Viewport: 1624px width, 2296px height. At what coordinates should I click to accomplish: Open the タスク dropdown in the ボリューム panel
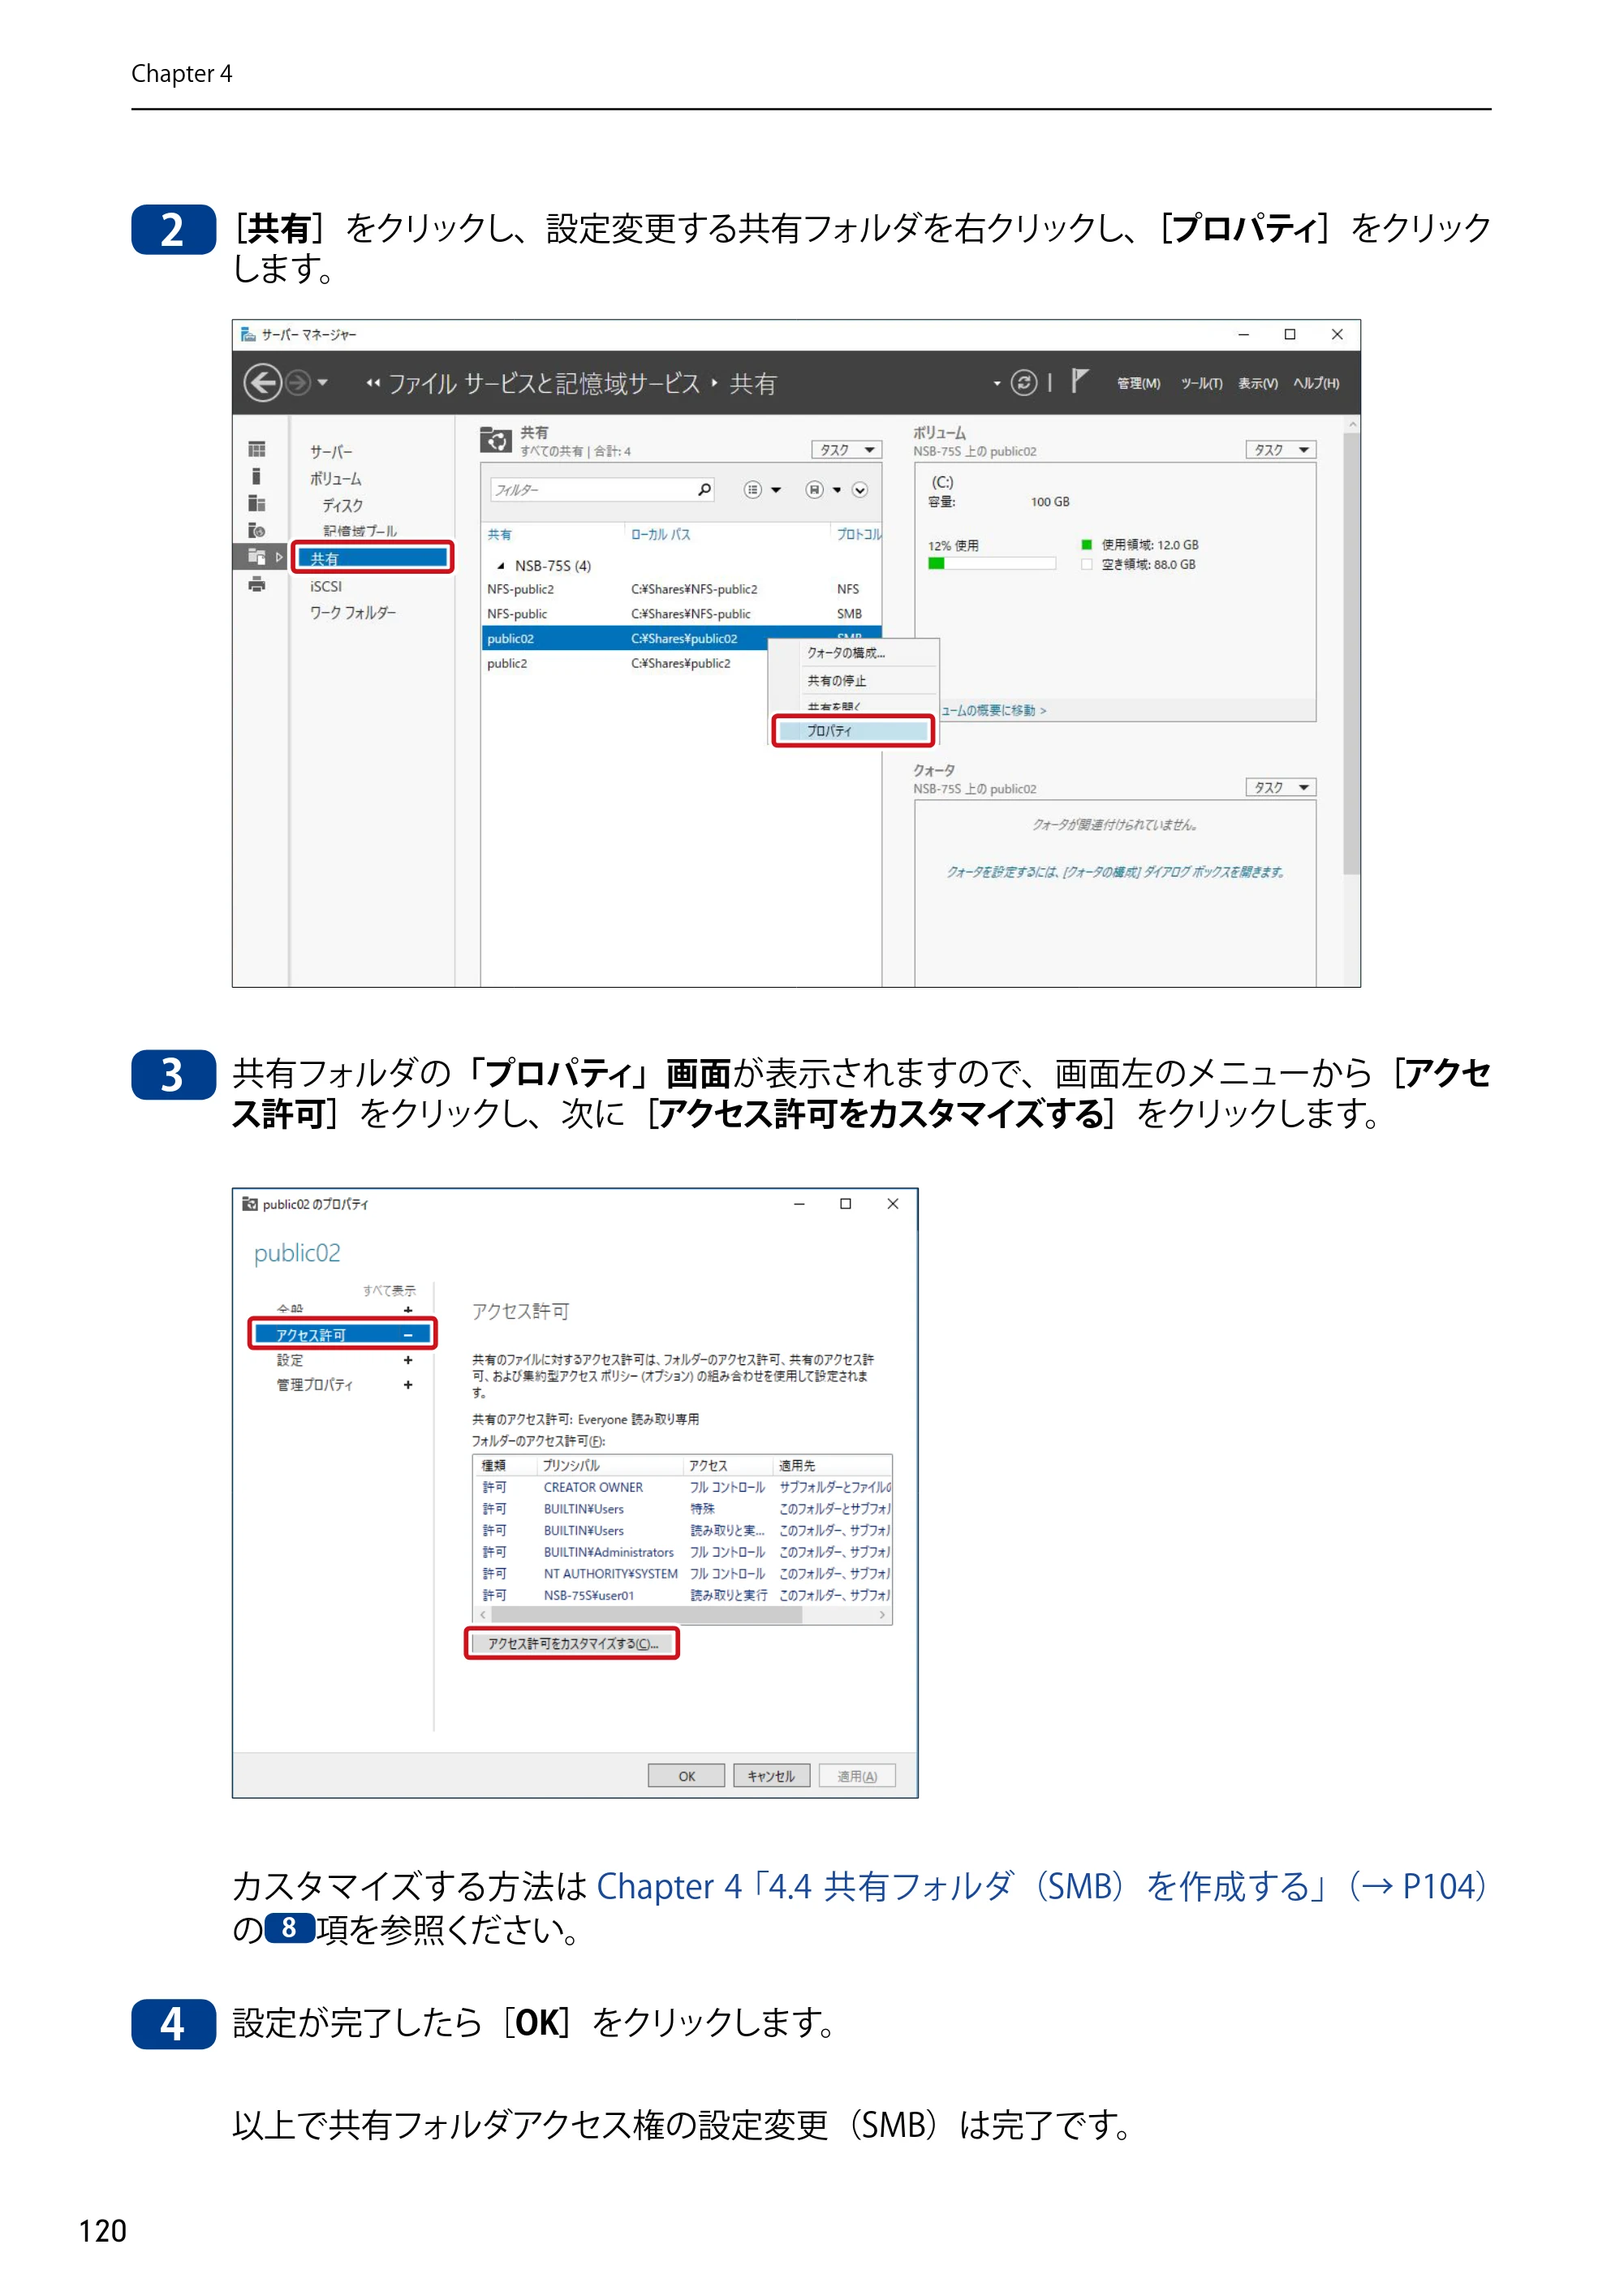[1280, 450]
